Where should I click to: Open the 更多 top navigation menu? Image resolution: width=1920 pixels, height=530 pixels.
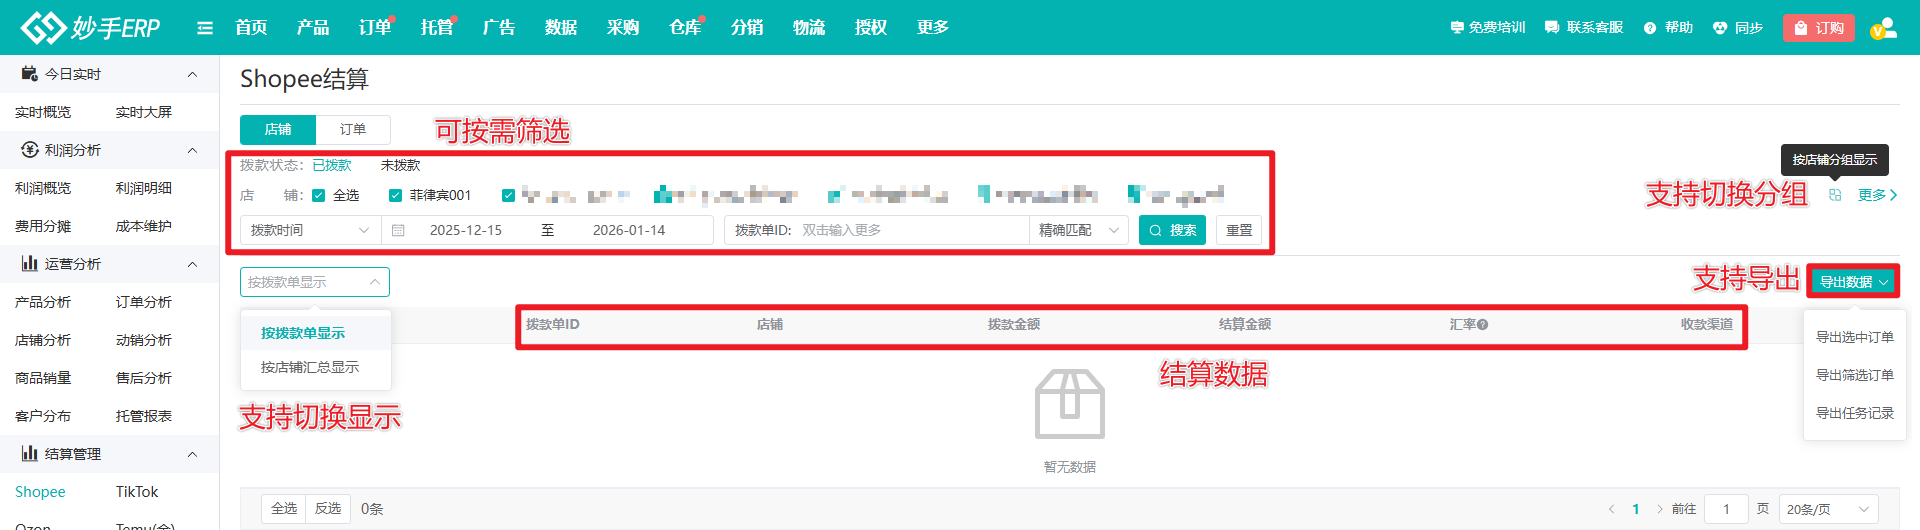(933, 27)
